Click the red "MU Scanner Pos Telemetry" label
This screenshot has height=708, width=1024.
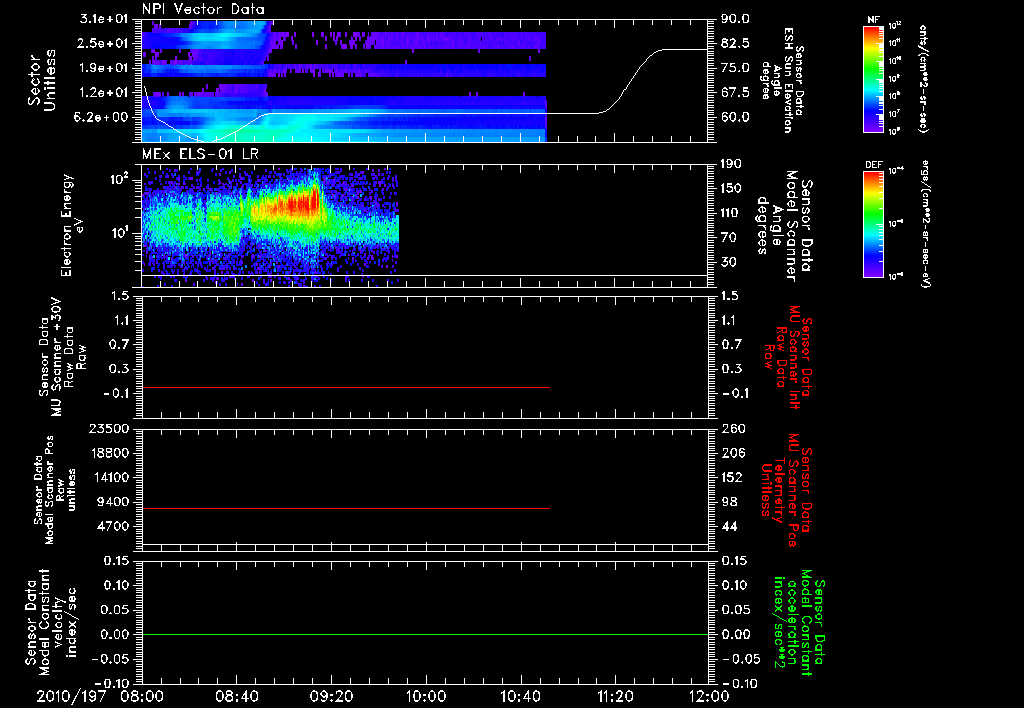(786, 490)
